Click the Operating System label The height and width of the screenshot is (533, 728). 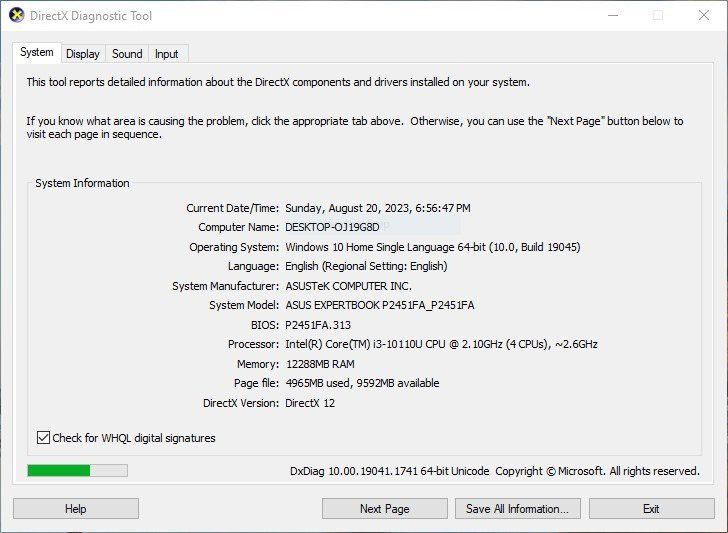[x=234, y=247]
